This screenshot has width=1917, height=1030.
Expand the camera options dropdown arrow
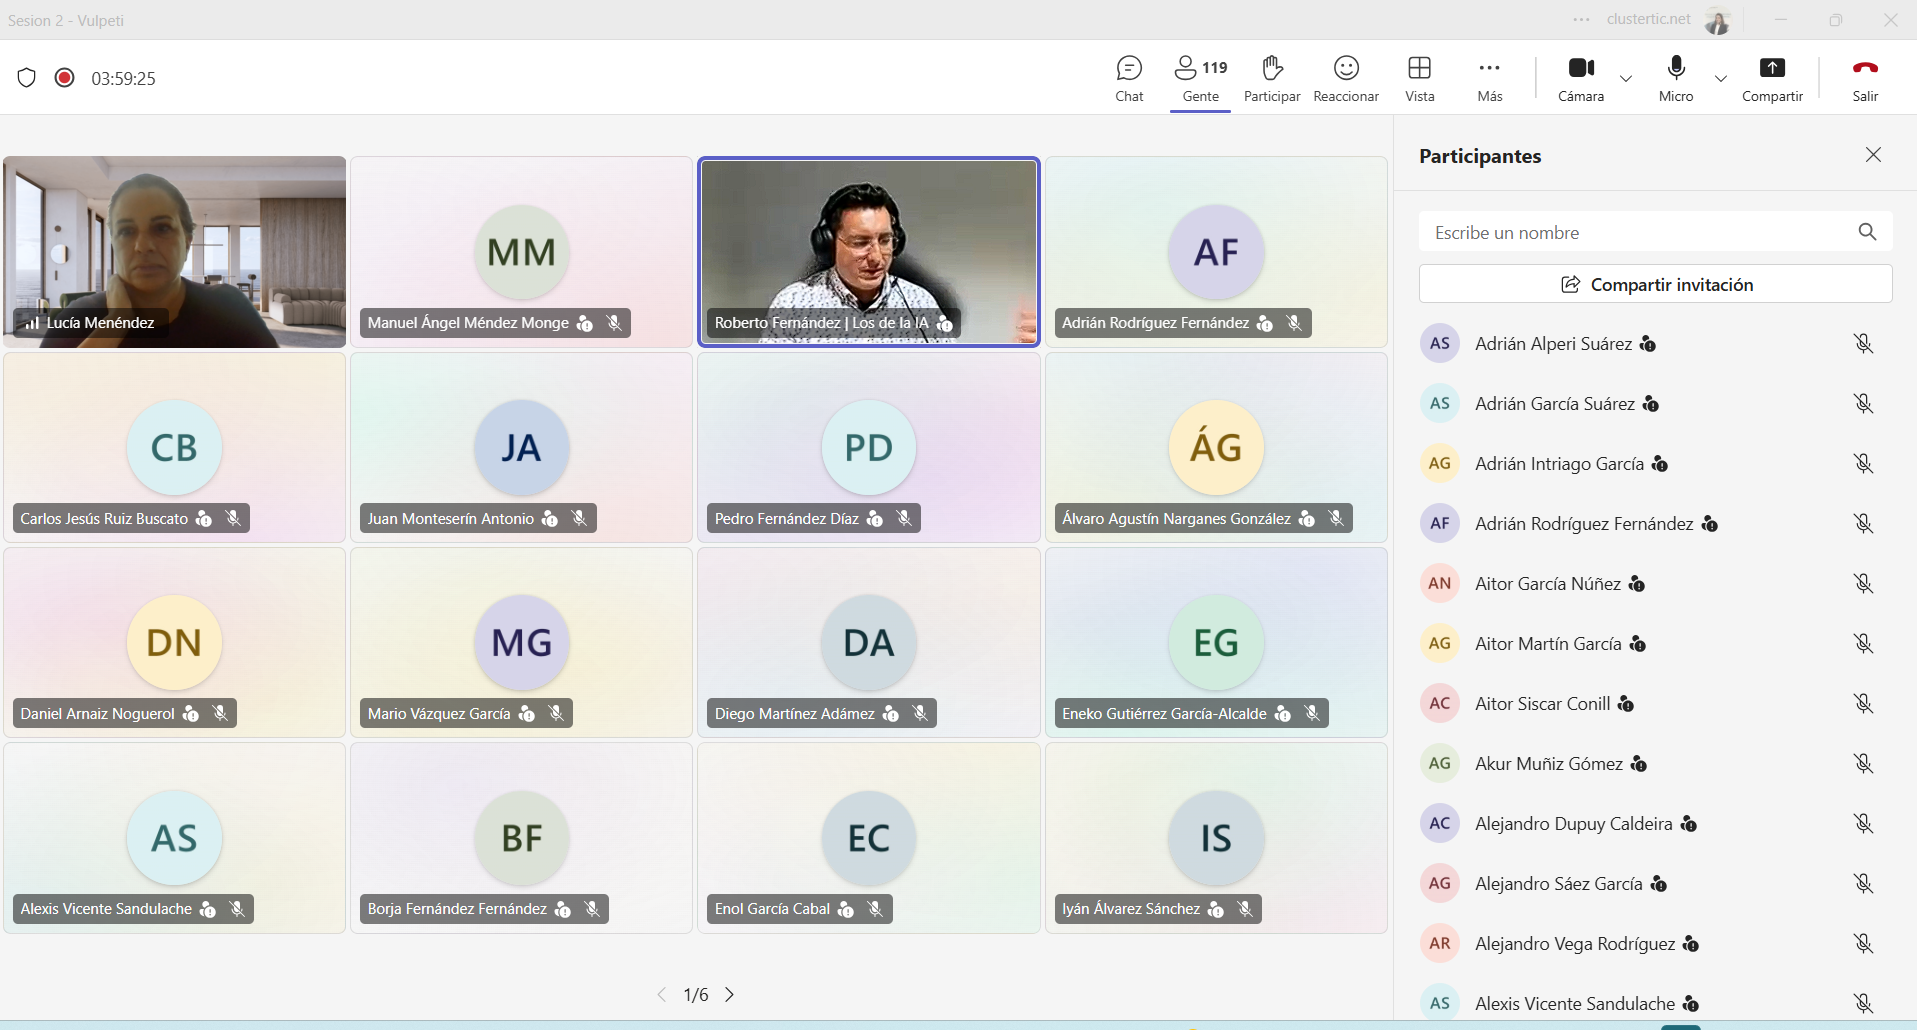click(1626, 79)
